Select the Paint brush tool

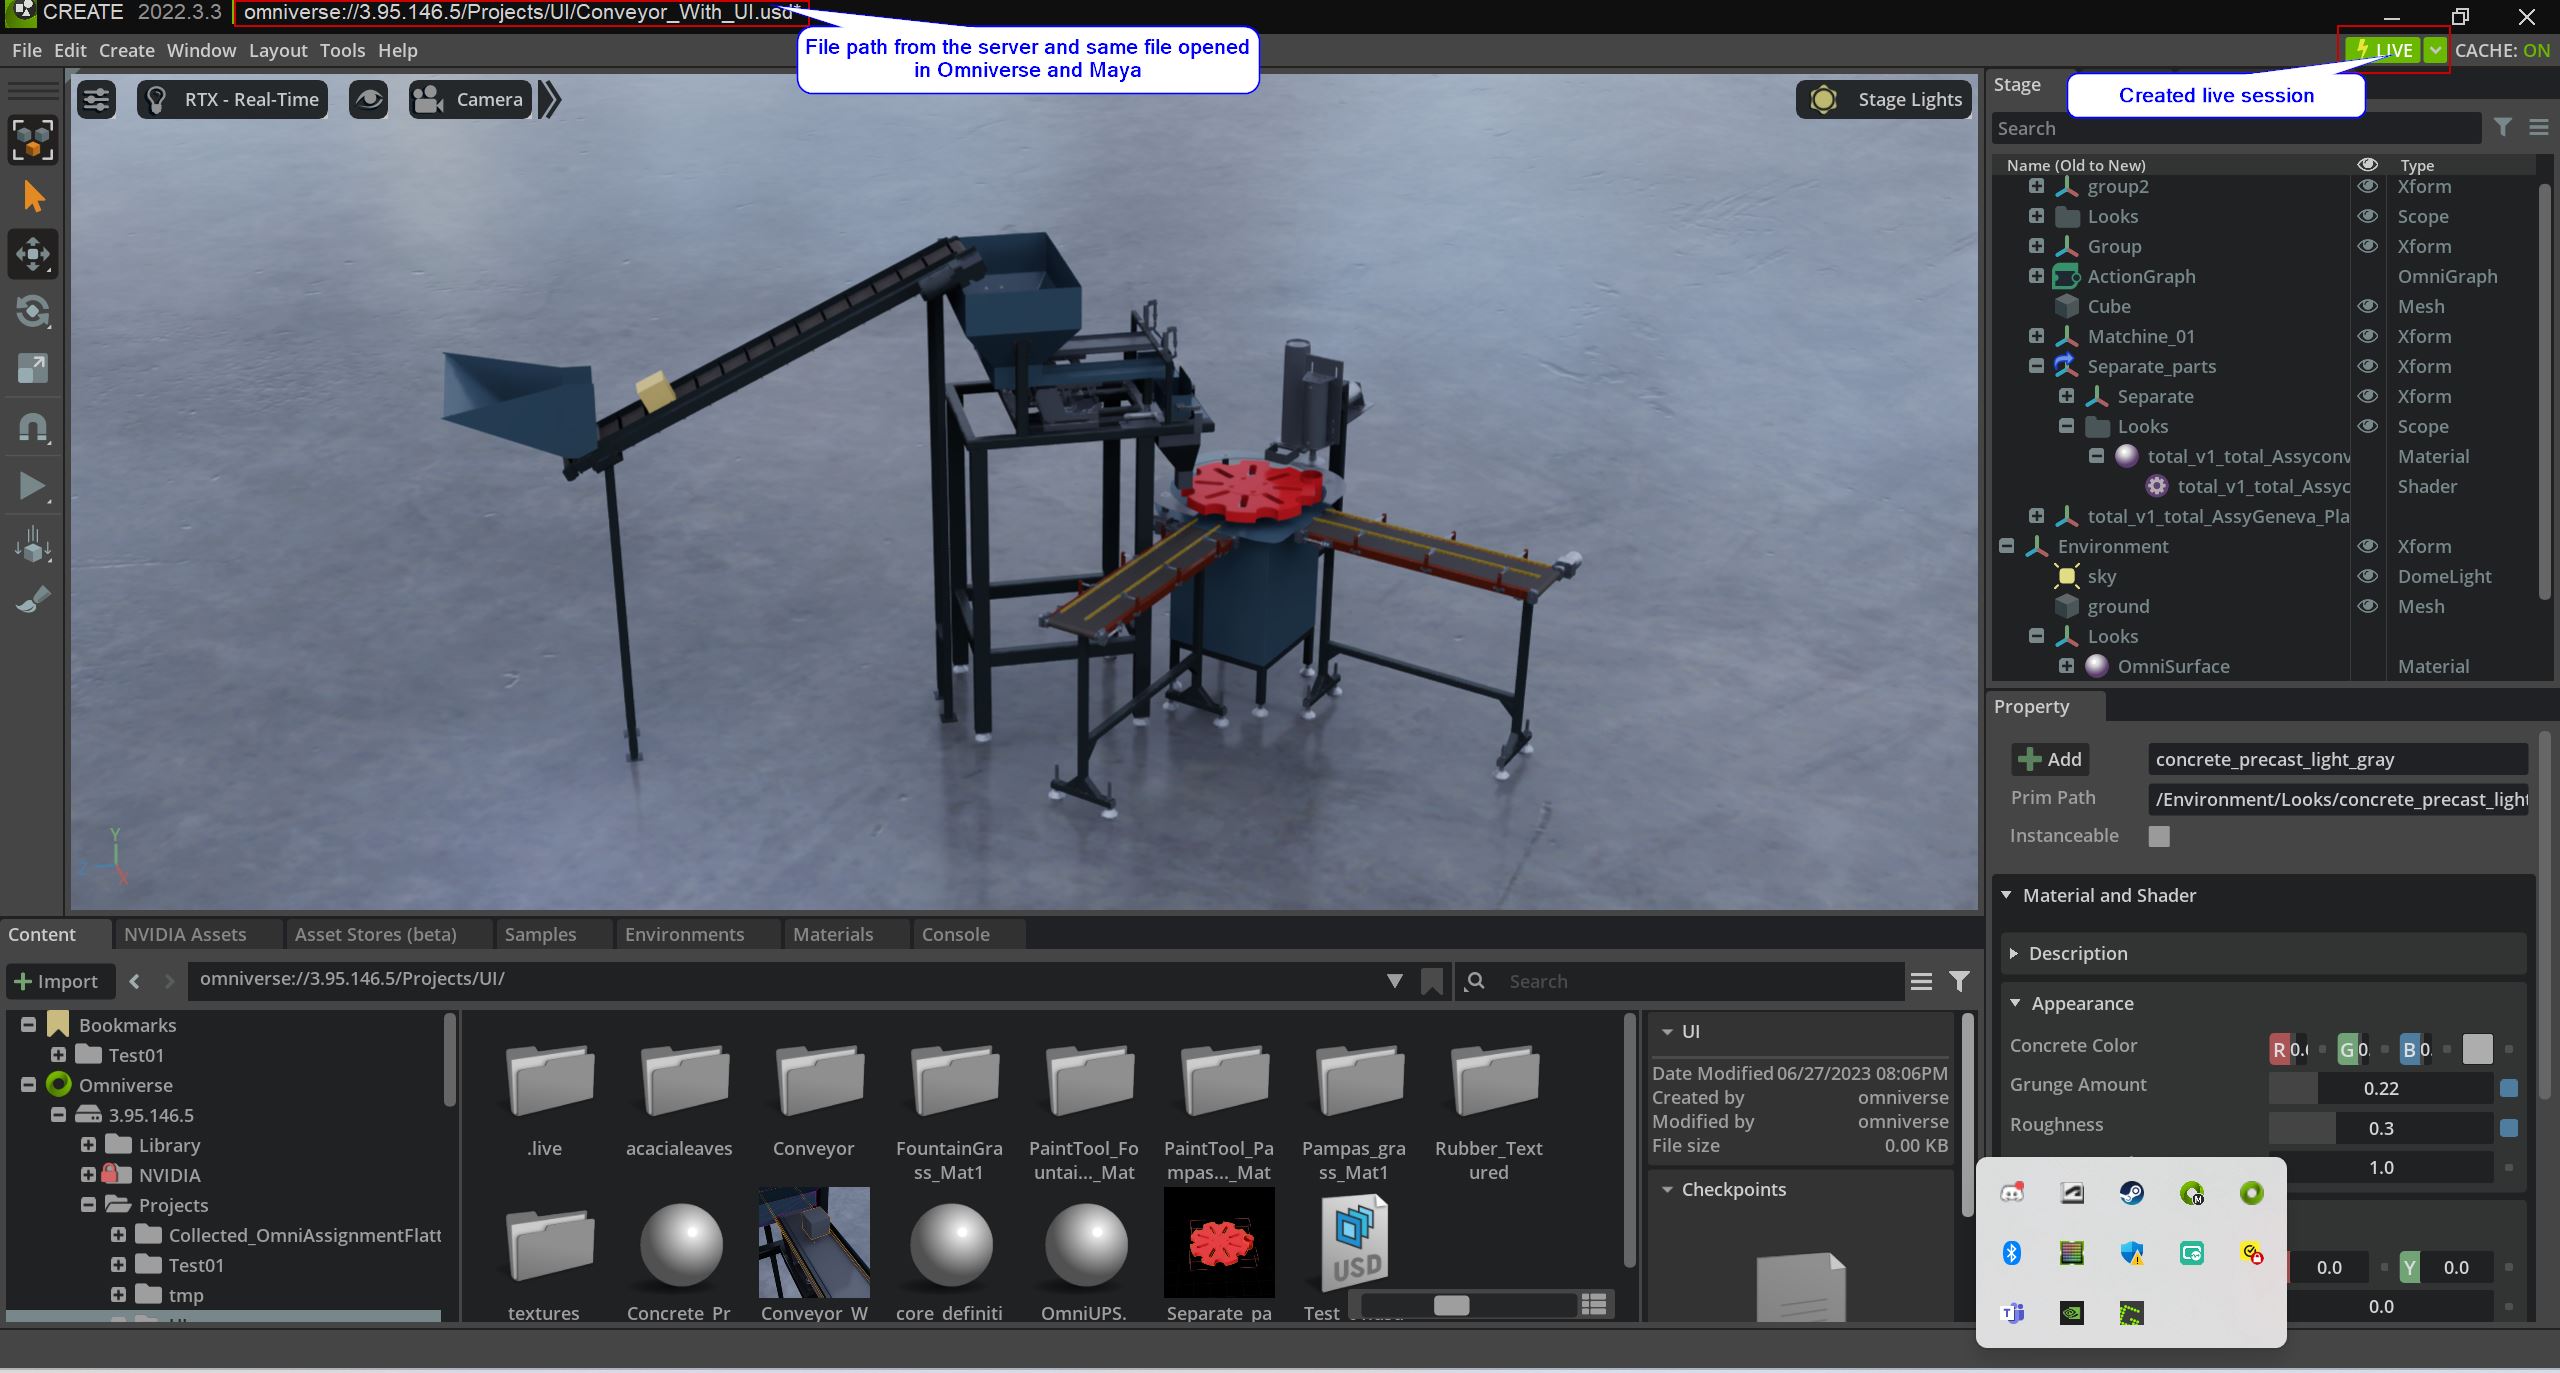click(x=33, y=600)
